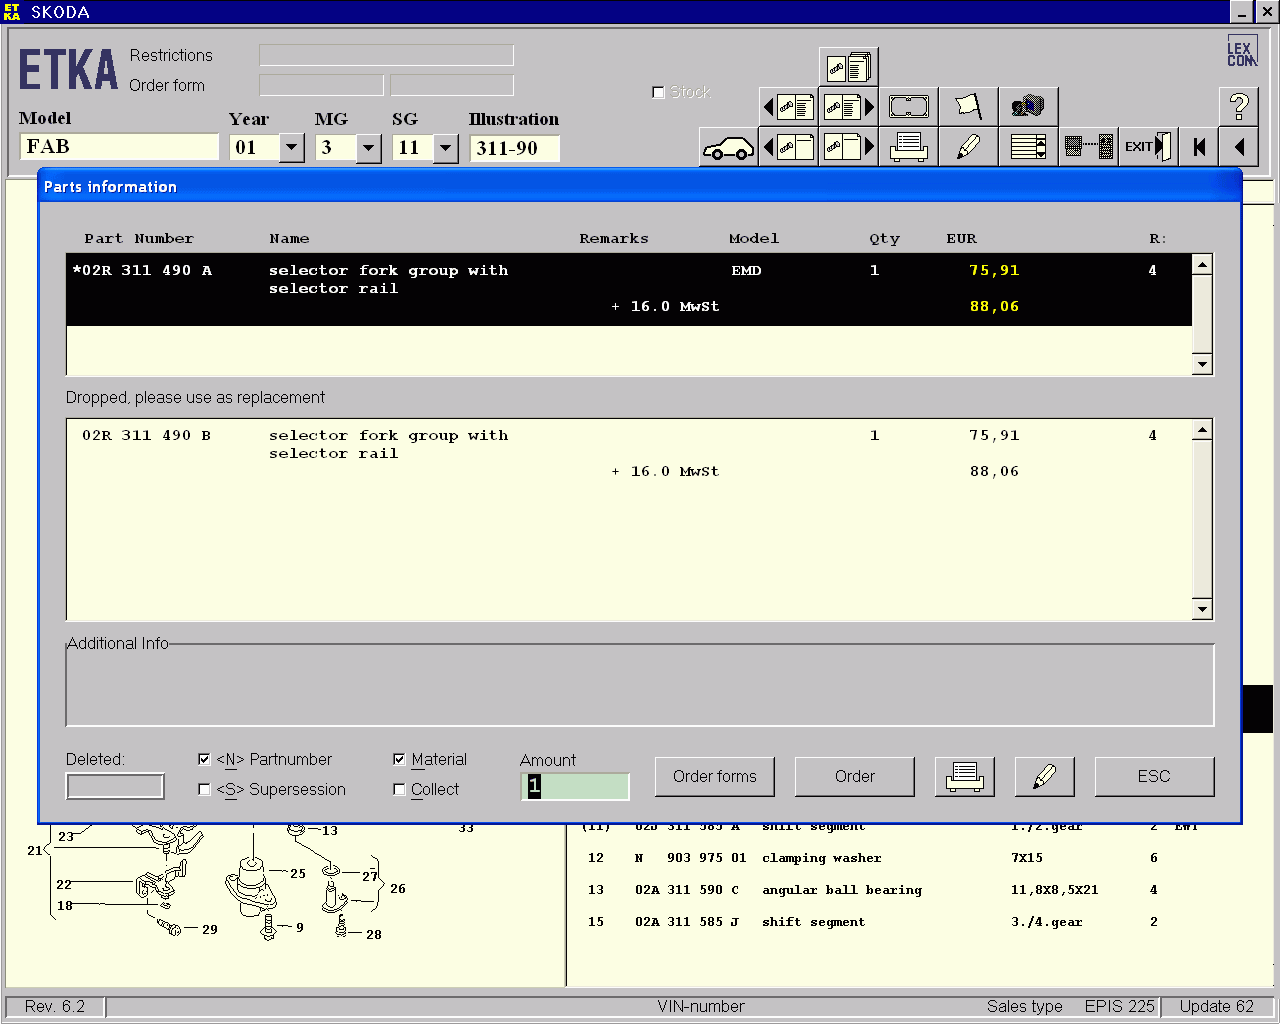
Task: Click the Illustration field 311-90
Action: coord(514,148)
